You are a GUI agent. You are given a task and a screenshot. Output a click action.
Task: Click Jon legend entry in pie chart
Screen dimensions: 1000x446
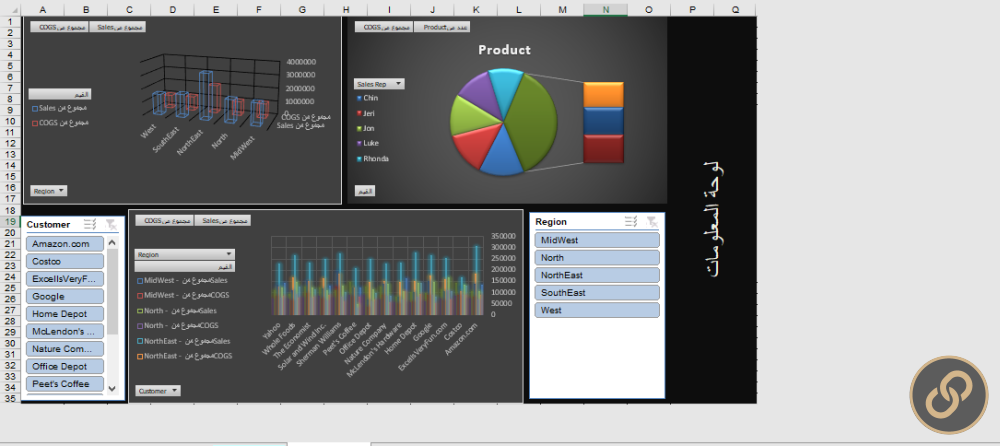coord(366,128)
